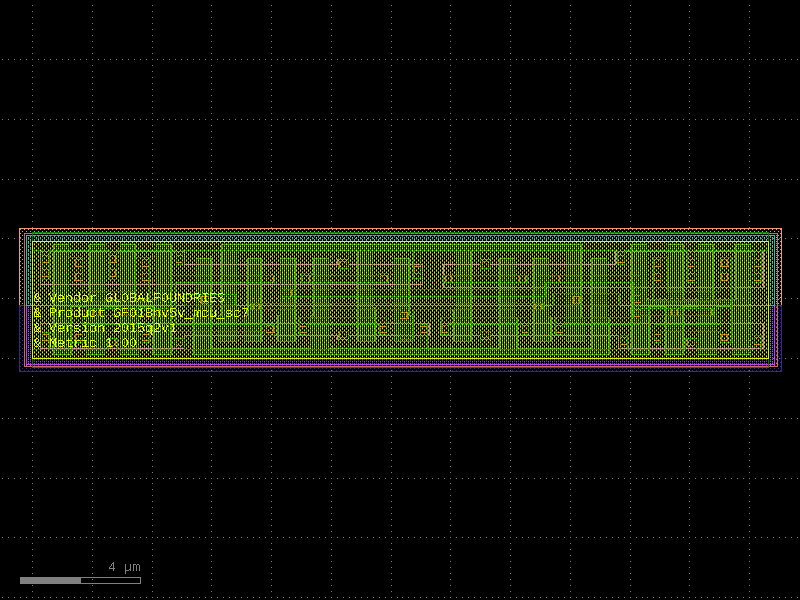This screenshot has height=600, width=800.
Task: Select the '& Product GF018hv5v_mcu_sc7' label
Action: pos(141,313)
